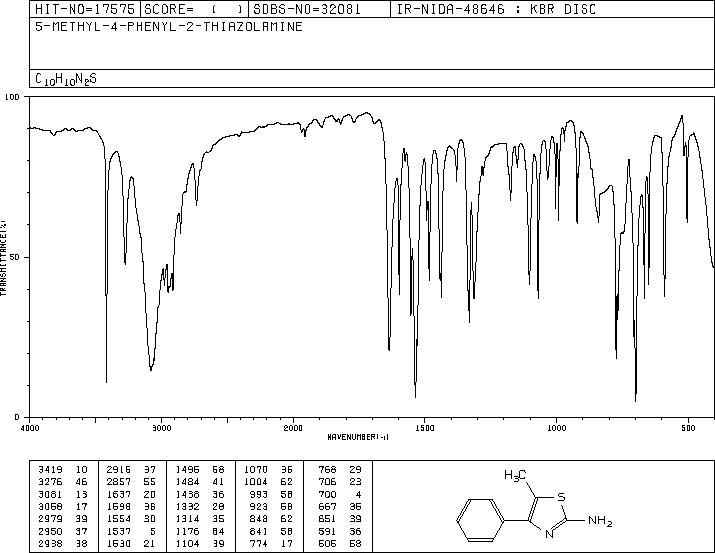Image resolution: width=715 pixels, height=553 pixels.
Task: Click the nitrogen N atom in thiazole ring
Action: (550, 534)
